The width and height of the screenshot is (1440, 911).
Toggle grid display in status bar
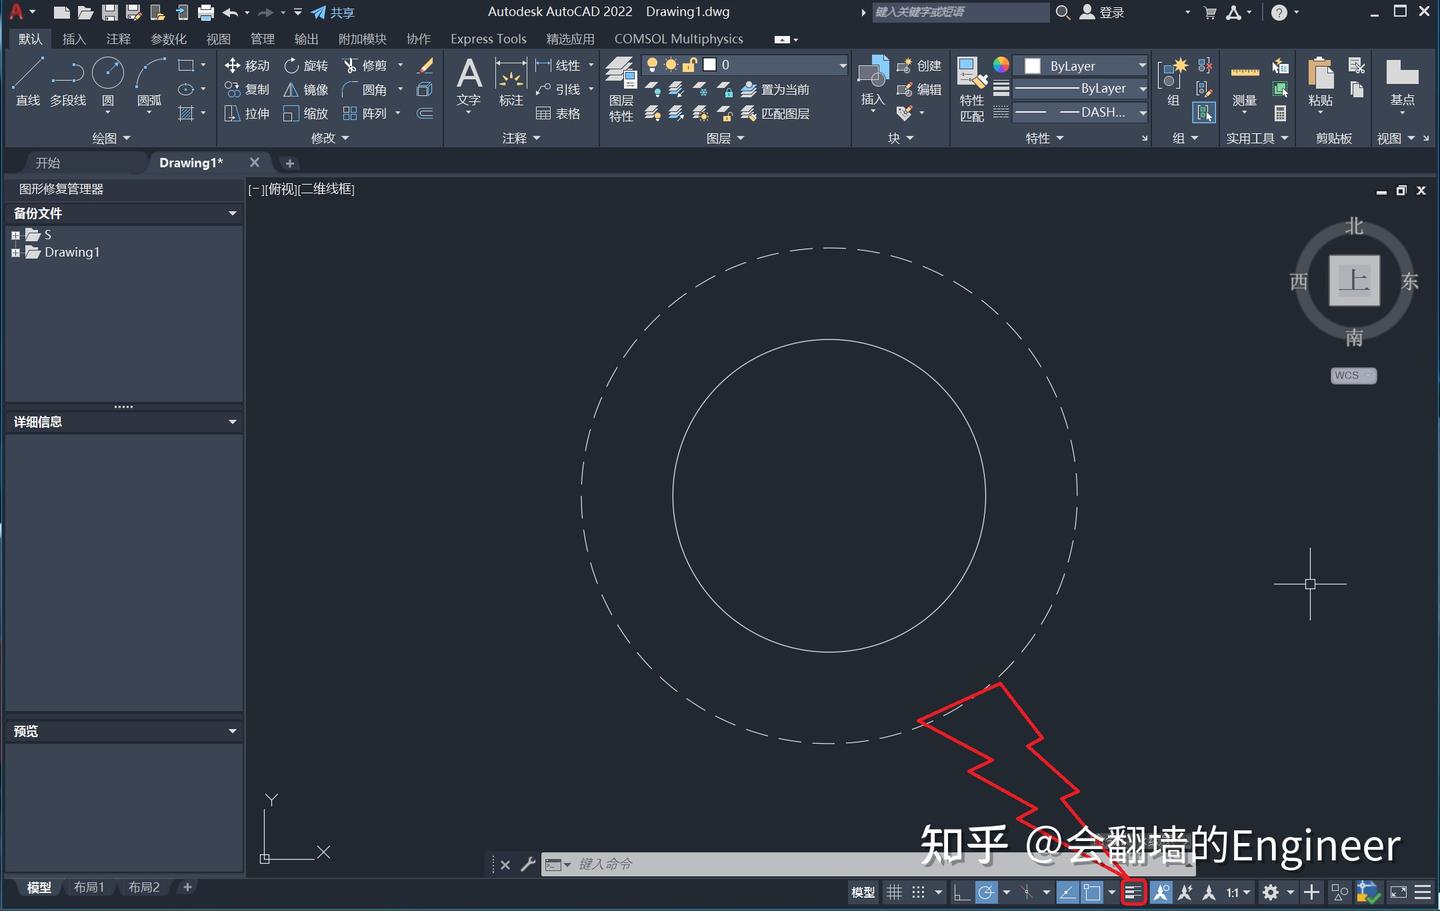click(894, 892)
